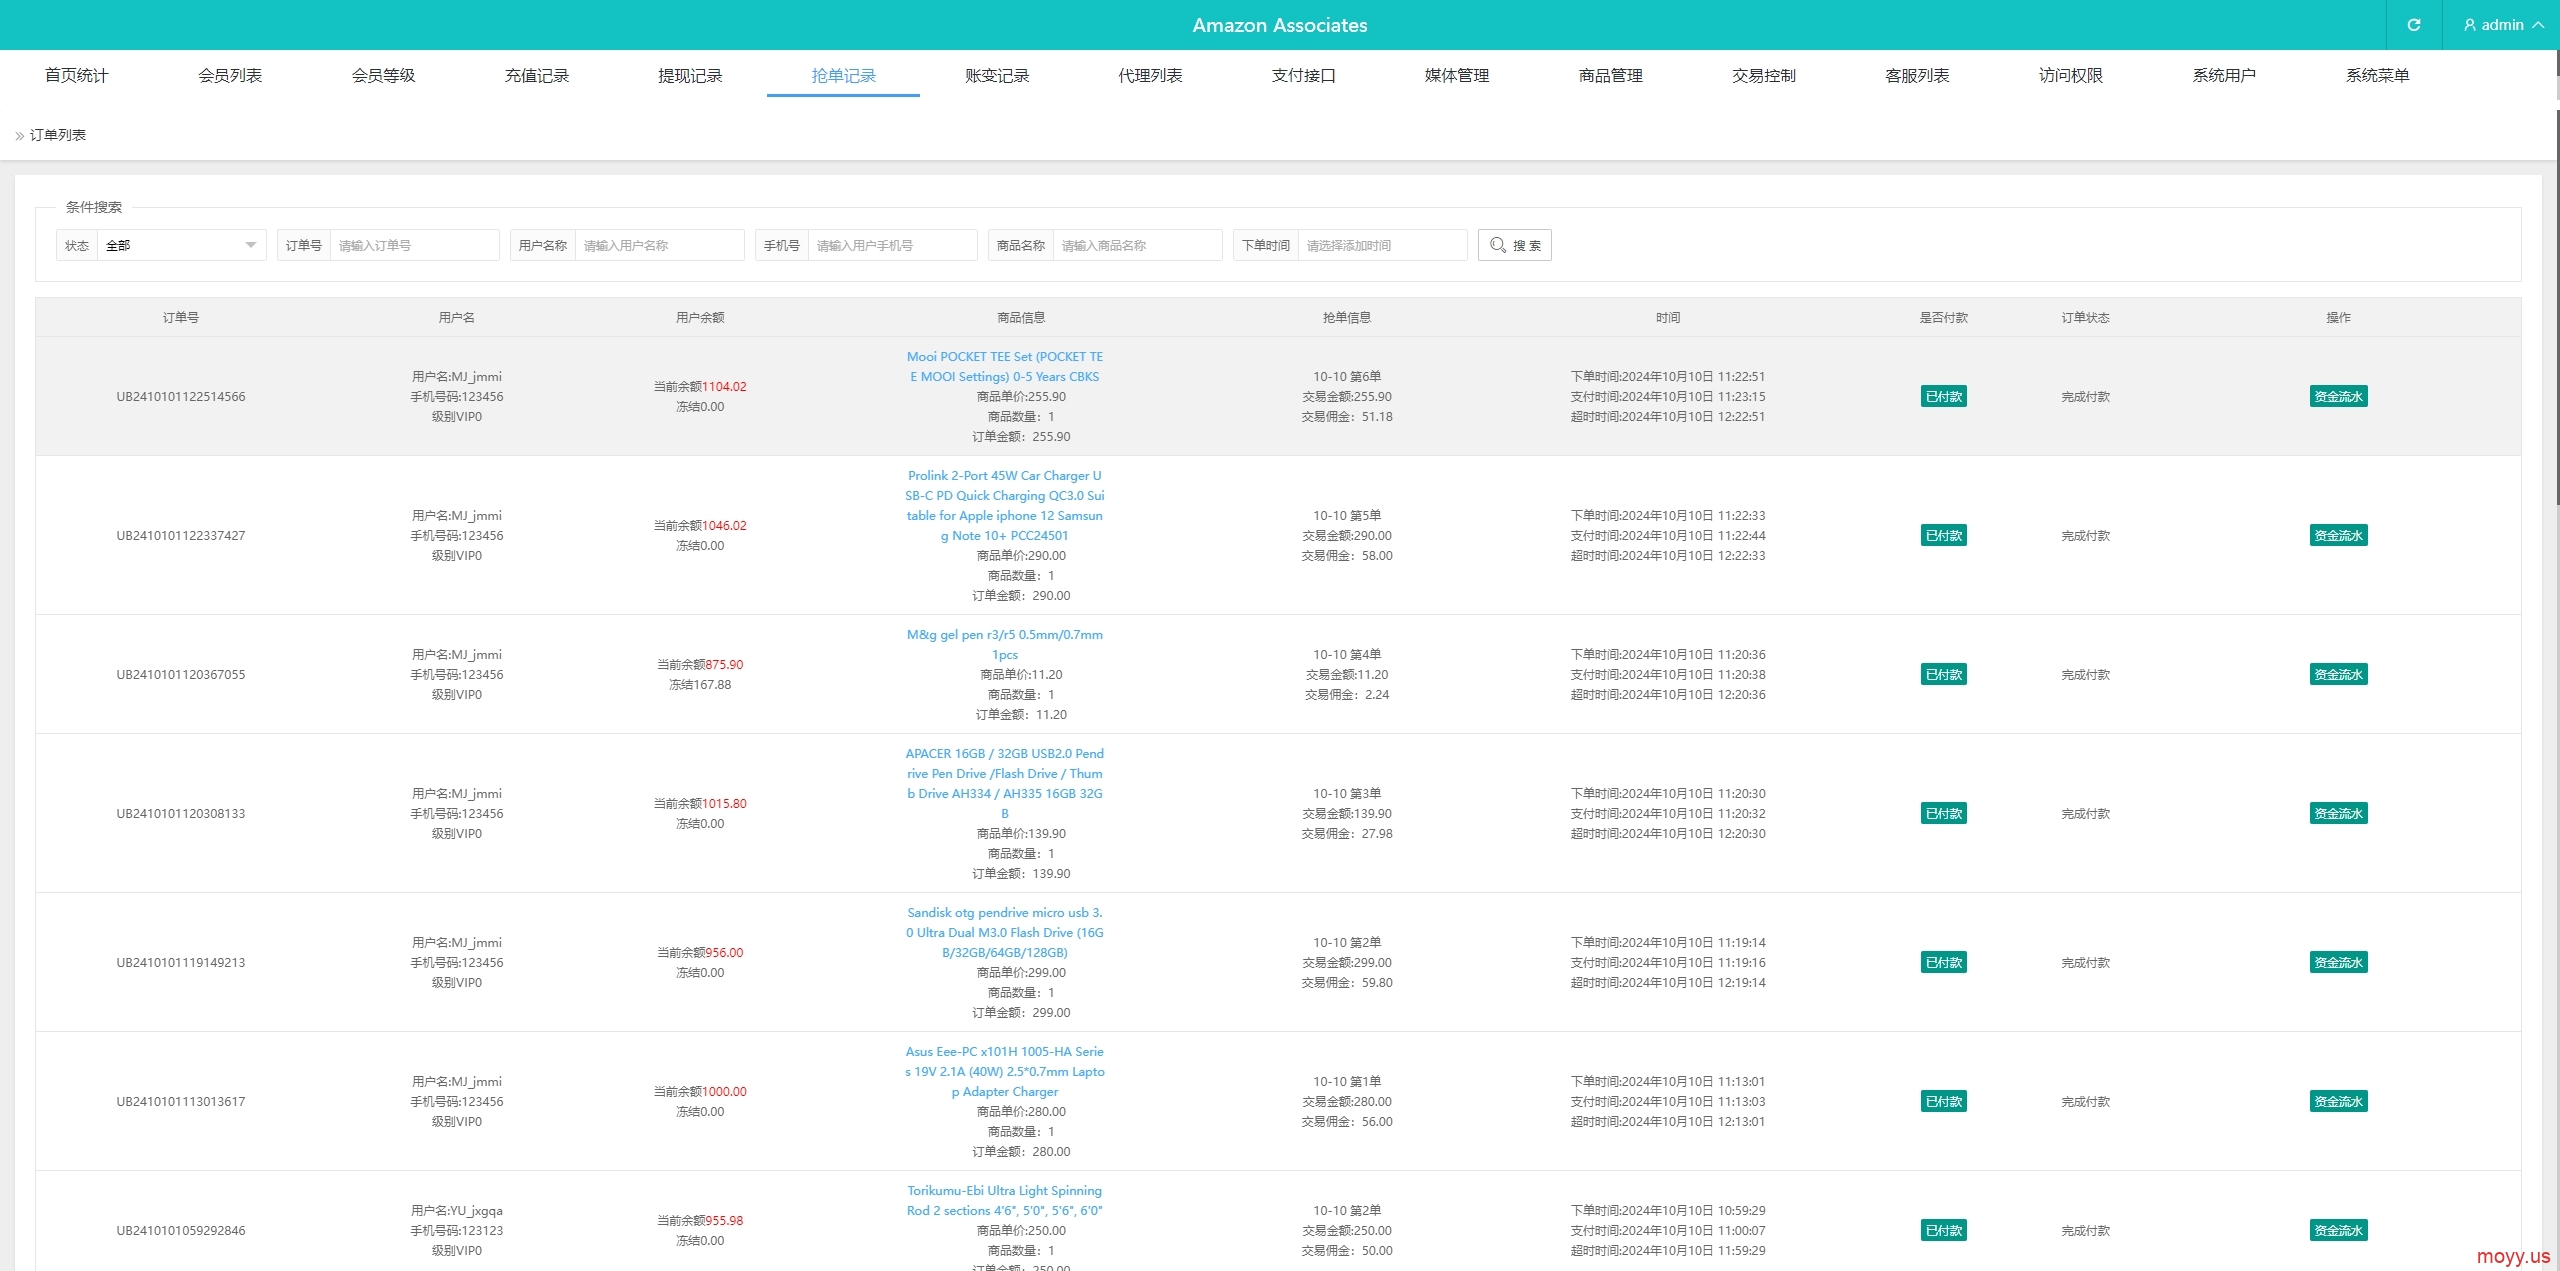The height and width of the screenshot is (1271, 2560).
Task: Select the 抢单记录 tab
Action: [x=843, y=75]
